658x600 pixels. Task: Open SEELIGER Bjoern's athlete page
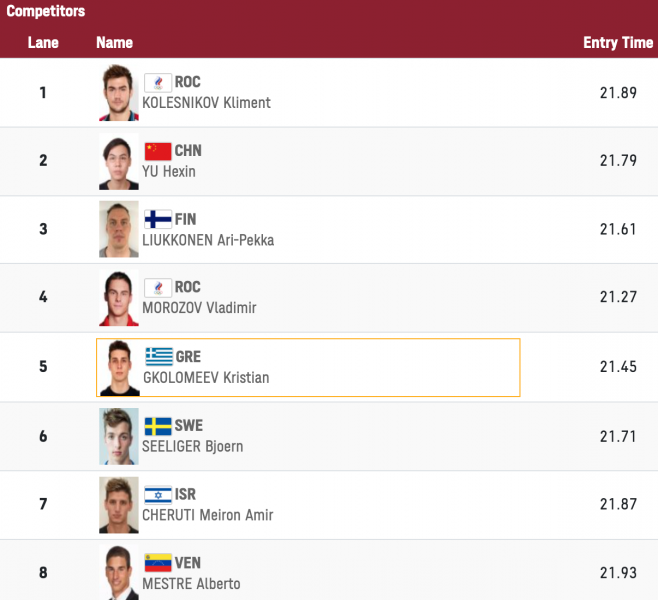(192, 446)
